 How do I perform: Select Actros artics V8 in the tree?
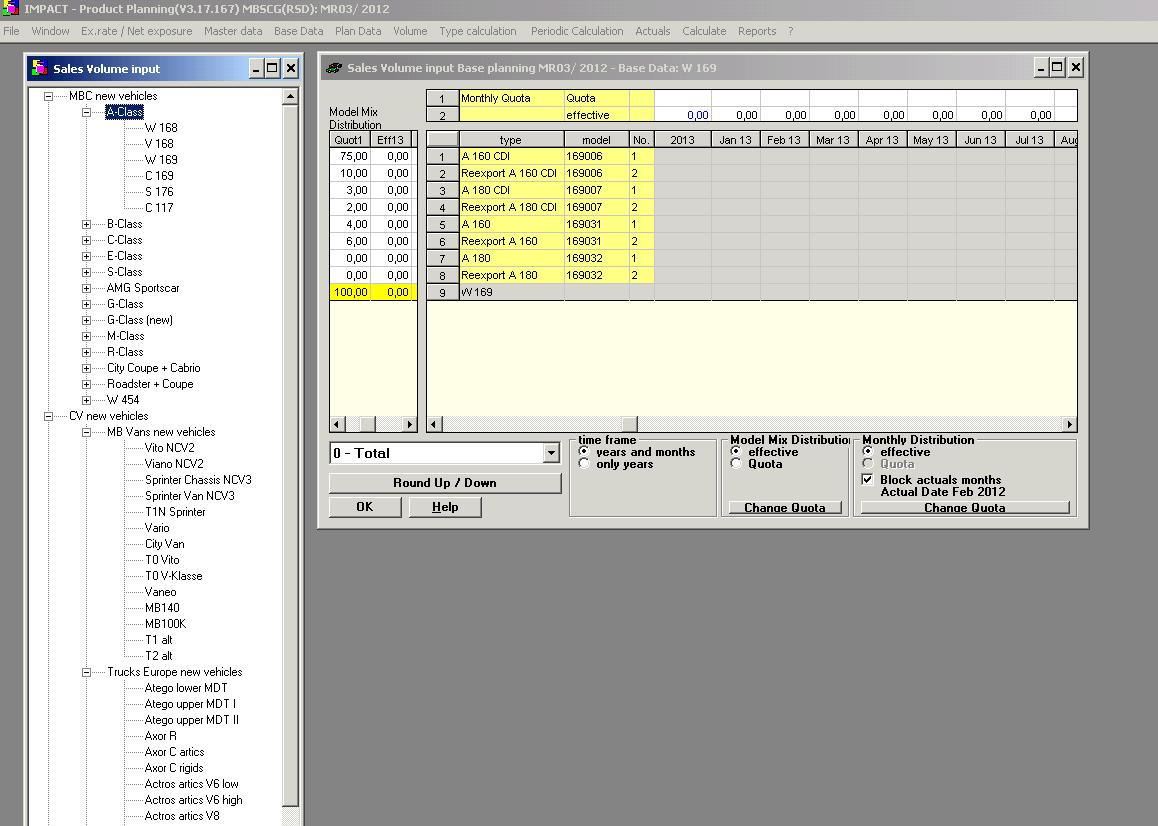[x=182, y=816]
